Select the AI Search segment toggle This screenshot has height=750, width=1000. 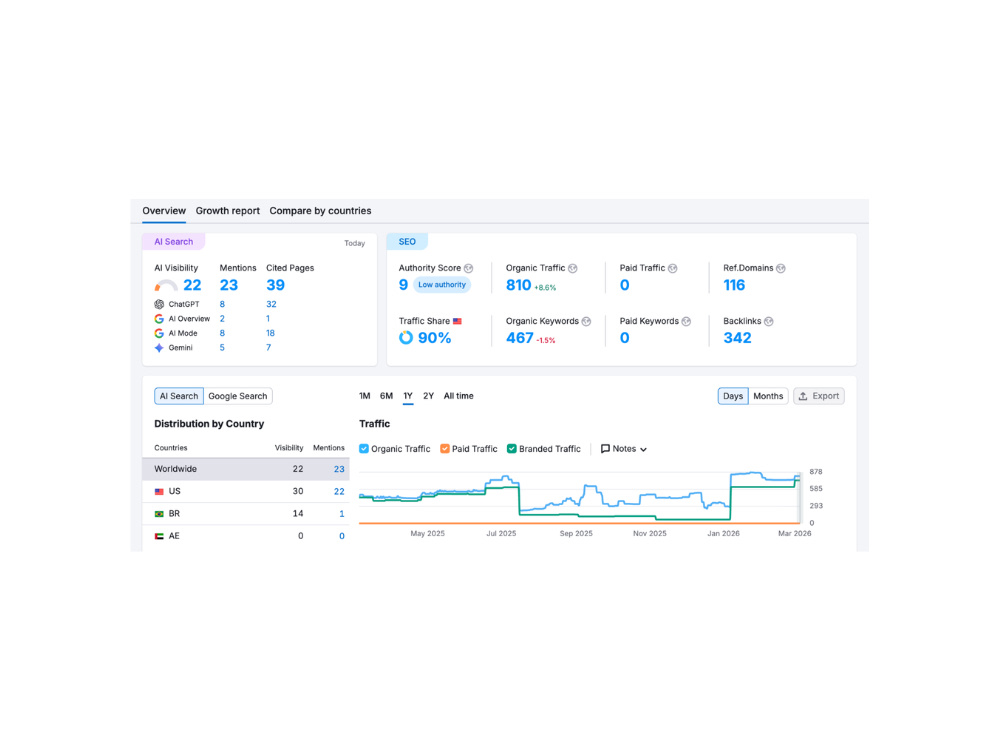[x=179, y=396]
